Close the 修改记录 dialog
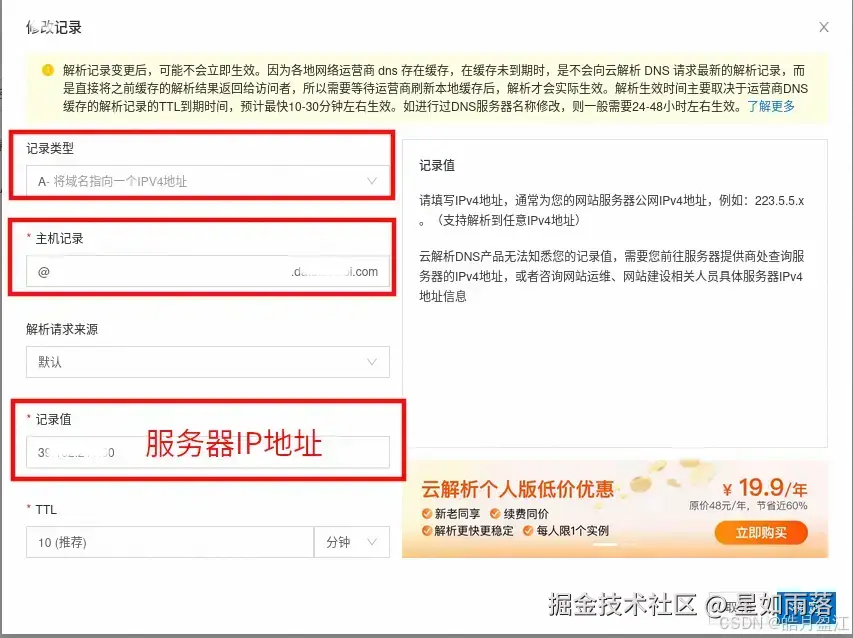Viewport: 853px width, 638px height. click(823, 28)
